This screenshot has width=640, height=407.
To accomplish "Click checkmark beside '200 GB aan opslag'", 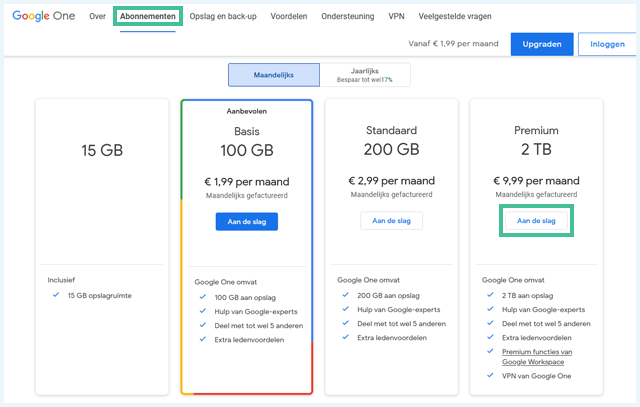I will [x=346, y=295].
